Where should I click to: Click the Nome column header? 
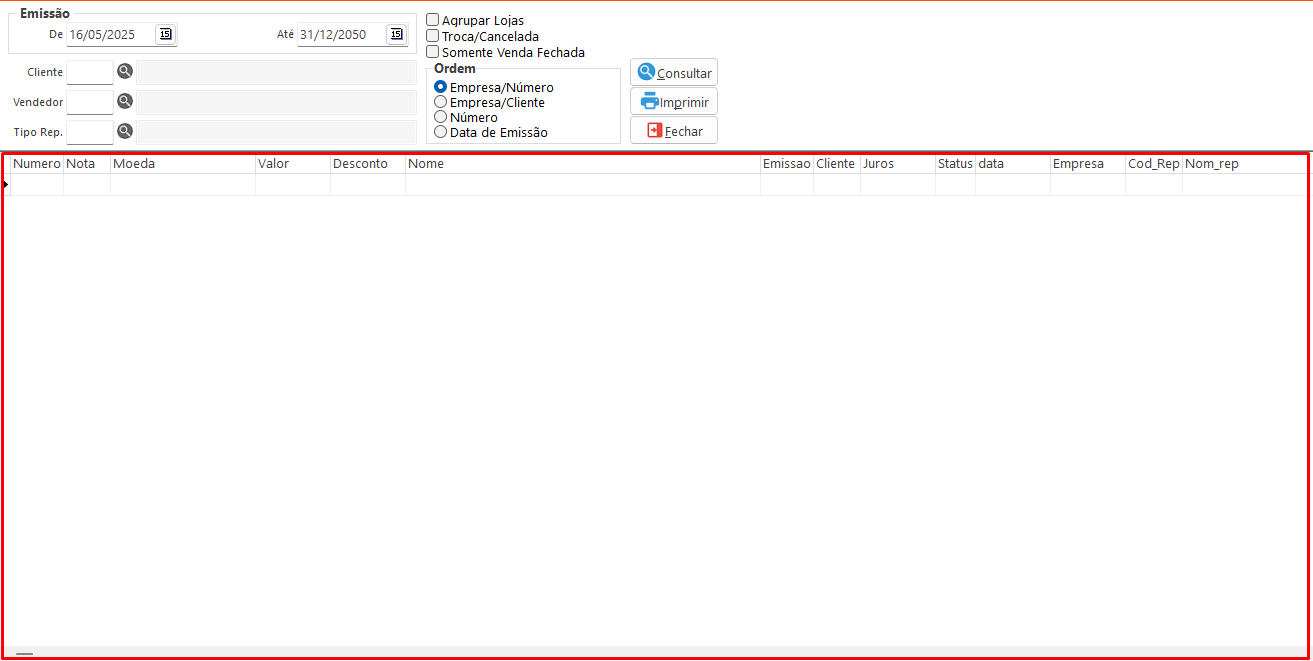582,163
